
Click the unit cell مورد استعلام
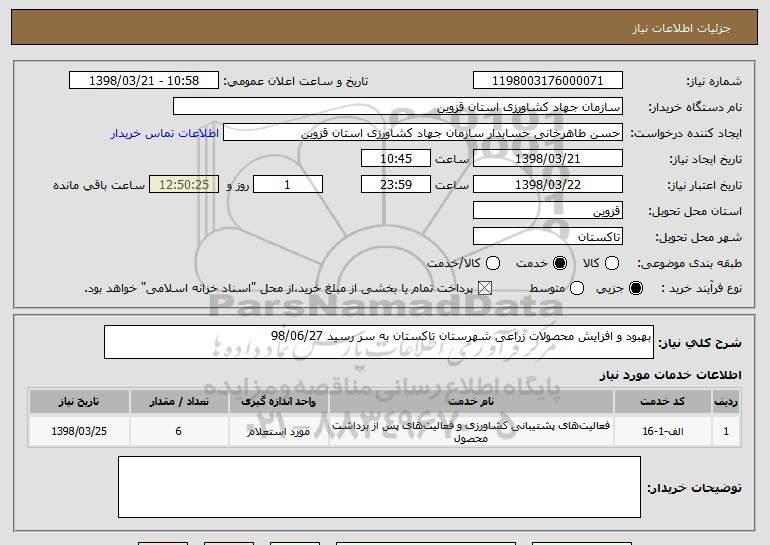pos(278,431)
